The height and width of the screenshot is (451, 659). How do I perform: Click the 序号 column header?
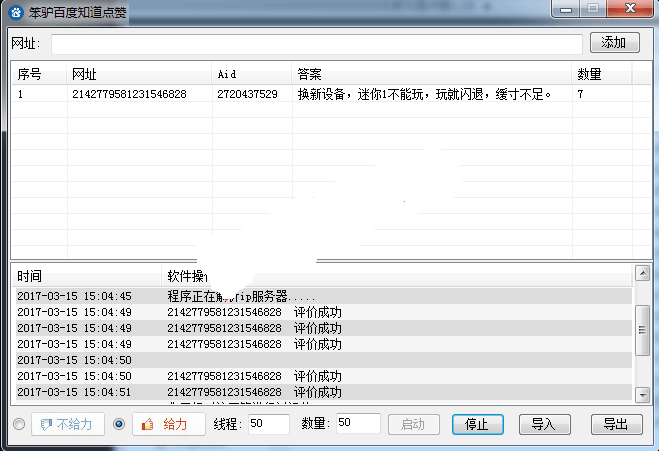39,74
